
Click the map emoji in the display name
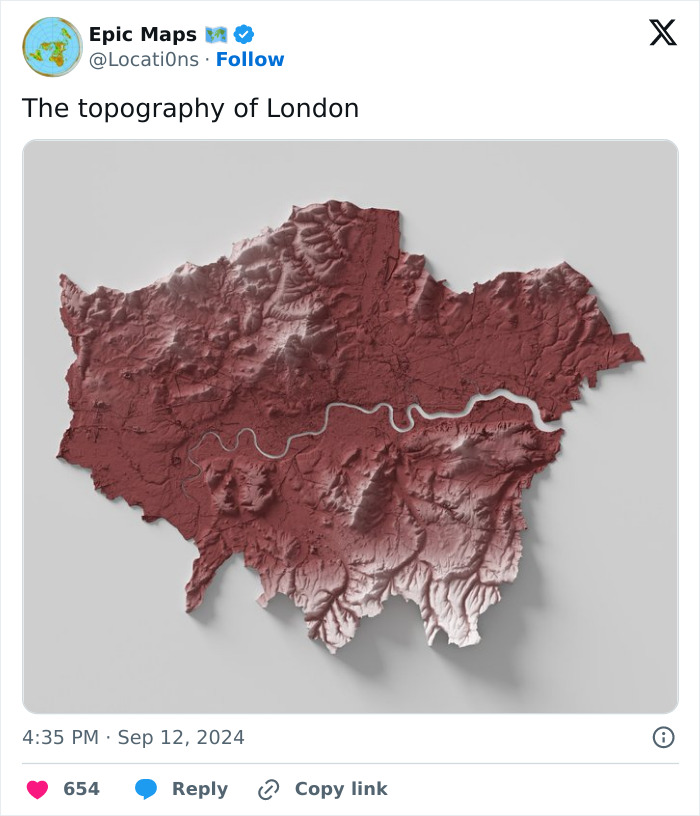pyautogui.click(x=216, y=34)
